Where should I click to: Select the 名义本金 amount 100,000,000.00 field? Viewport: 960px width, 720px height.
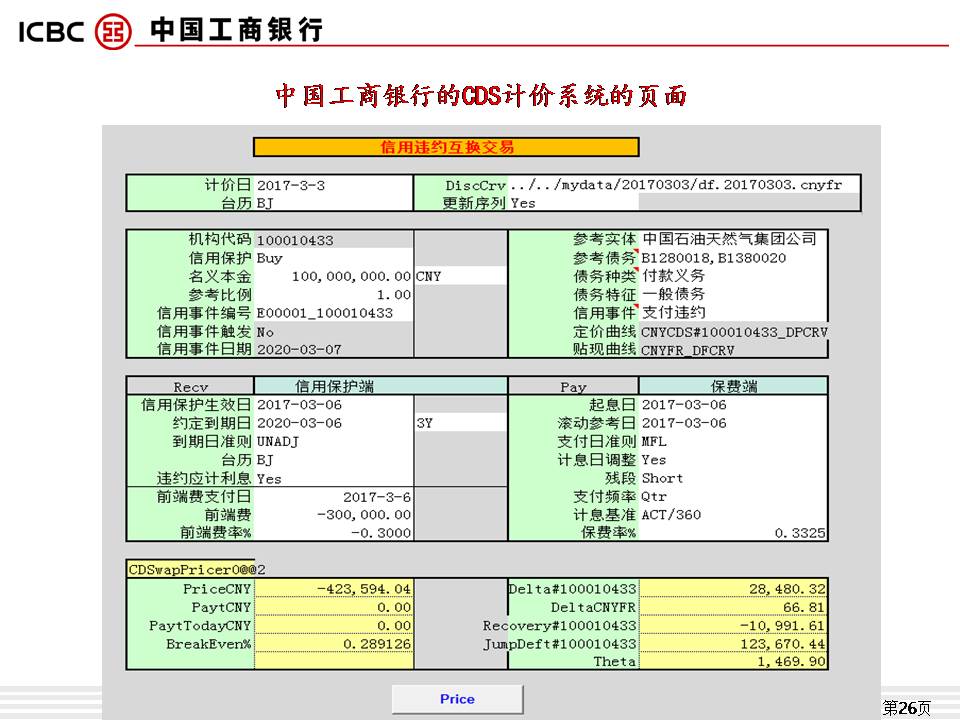tap(333, 276)
